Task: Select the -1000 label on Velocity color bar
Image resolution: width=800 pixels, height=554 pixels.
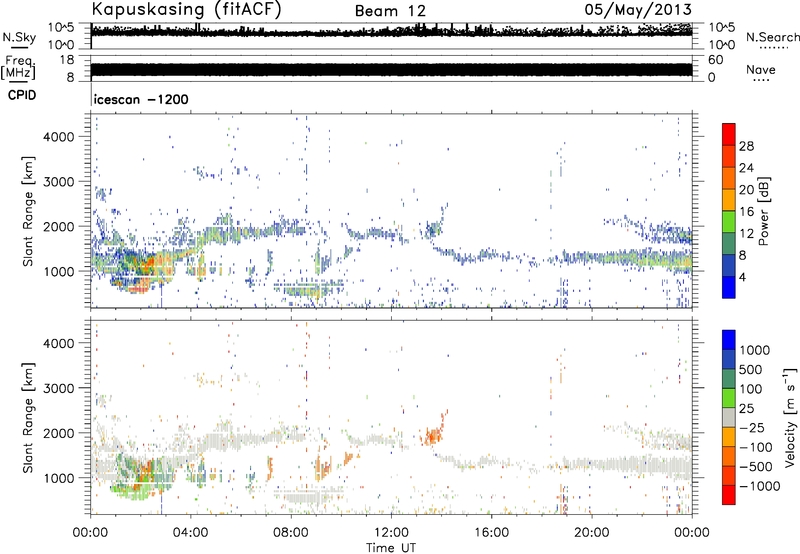Action: (x=760, y=486)
